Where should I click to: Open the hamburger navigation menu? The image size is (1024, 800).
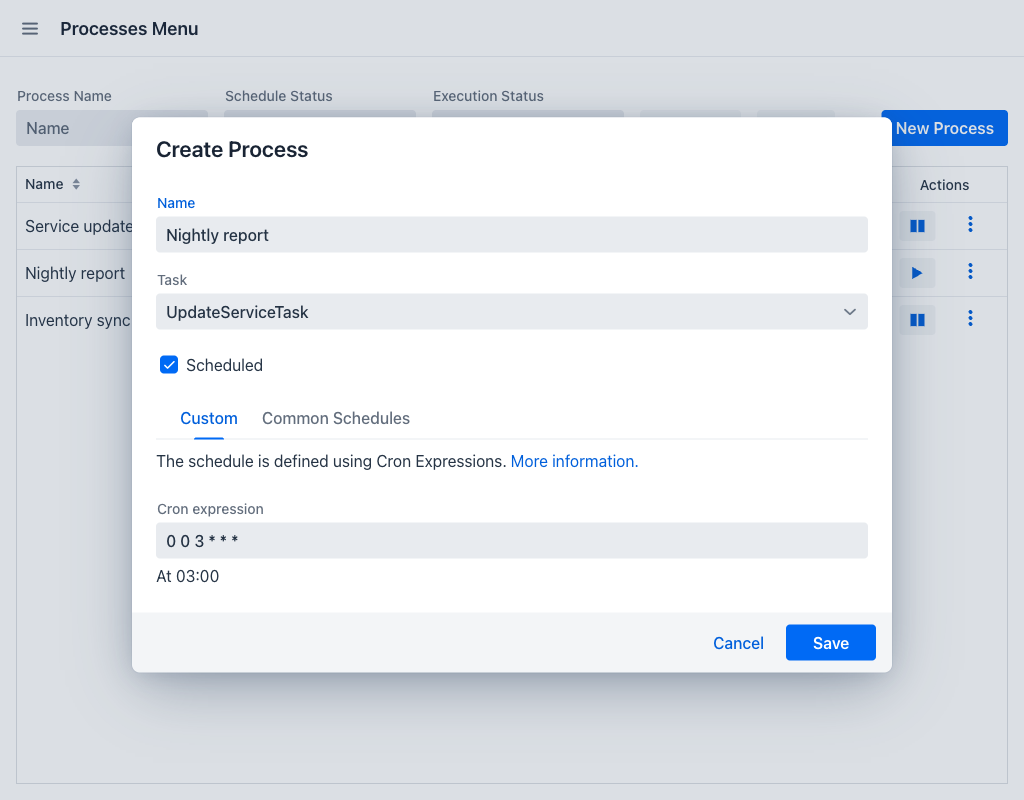coord(30,29)
